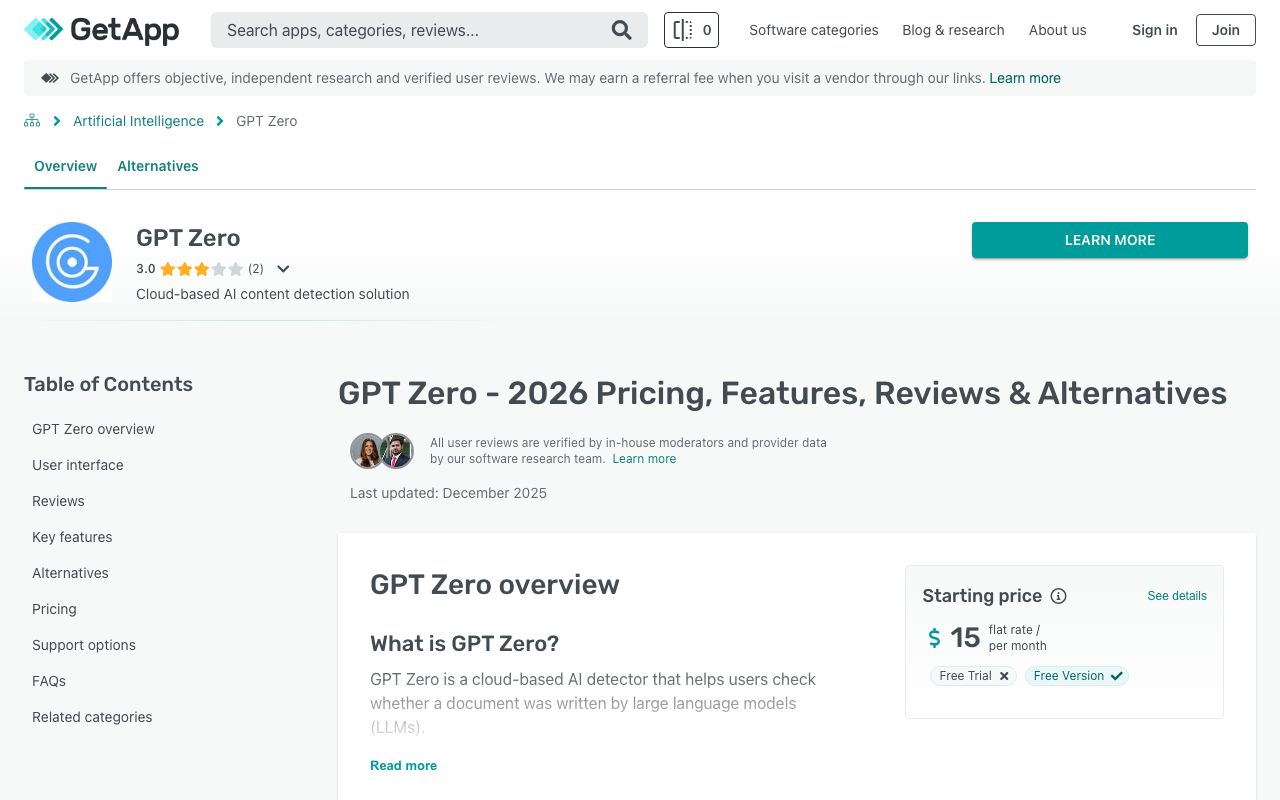
Task: Jump to Support options section
Action: point(84,645)
